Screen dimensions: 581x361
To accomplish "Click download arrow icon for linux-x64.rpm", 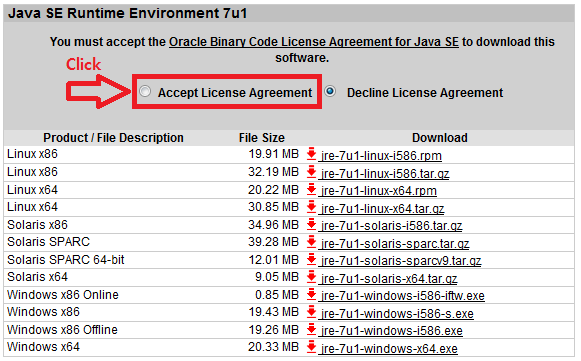I will [x=312, y=189].
